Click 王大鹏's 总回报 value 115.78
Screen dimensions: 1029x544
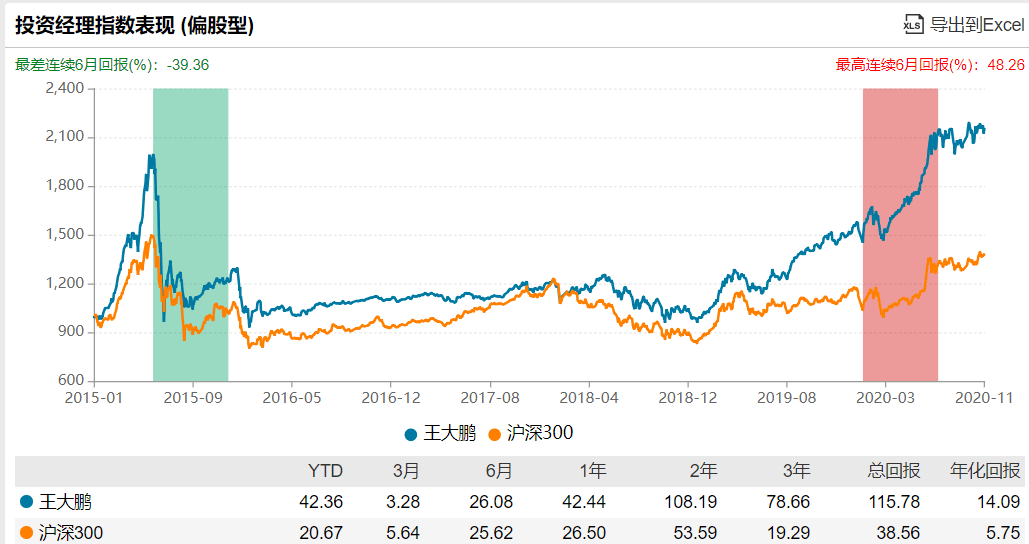(x=896, y=502)
